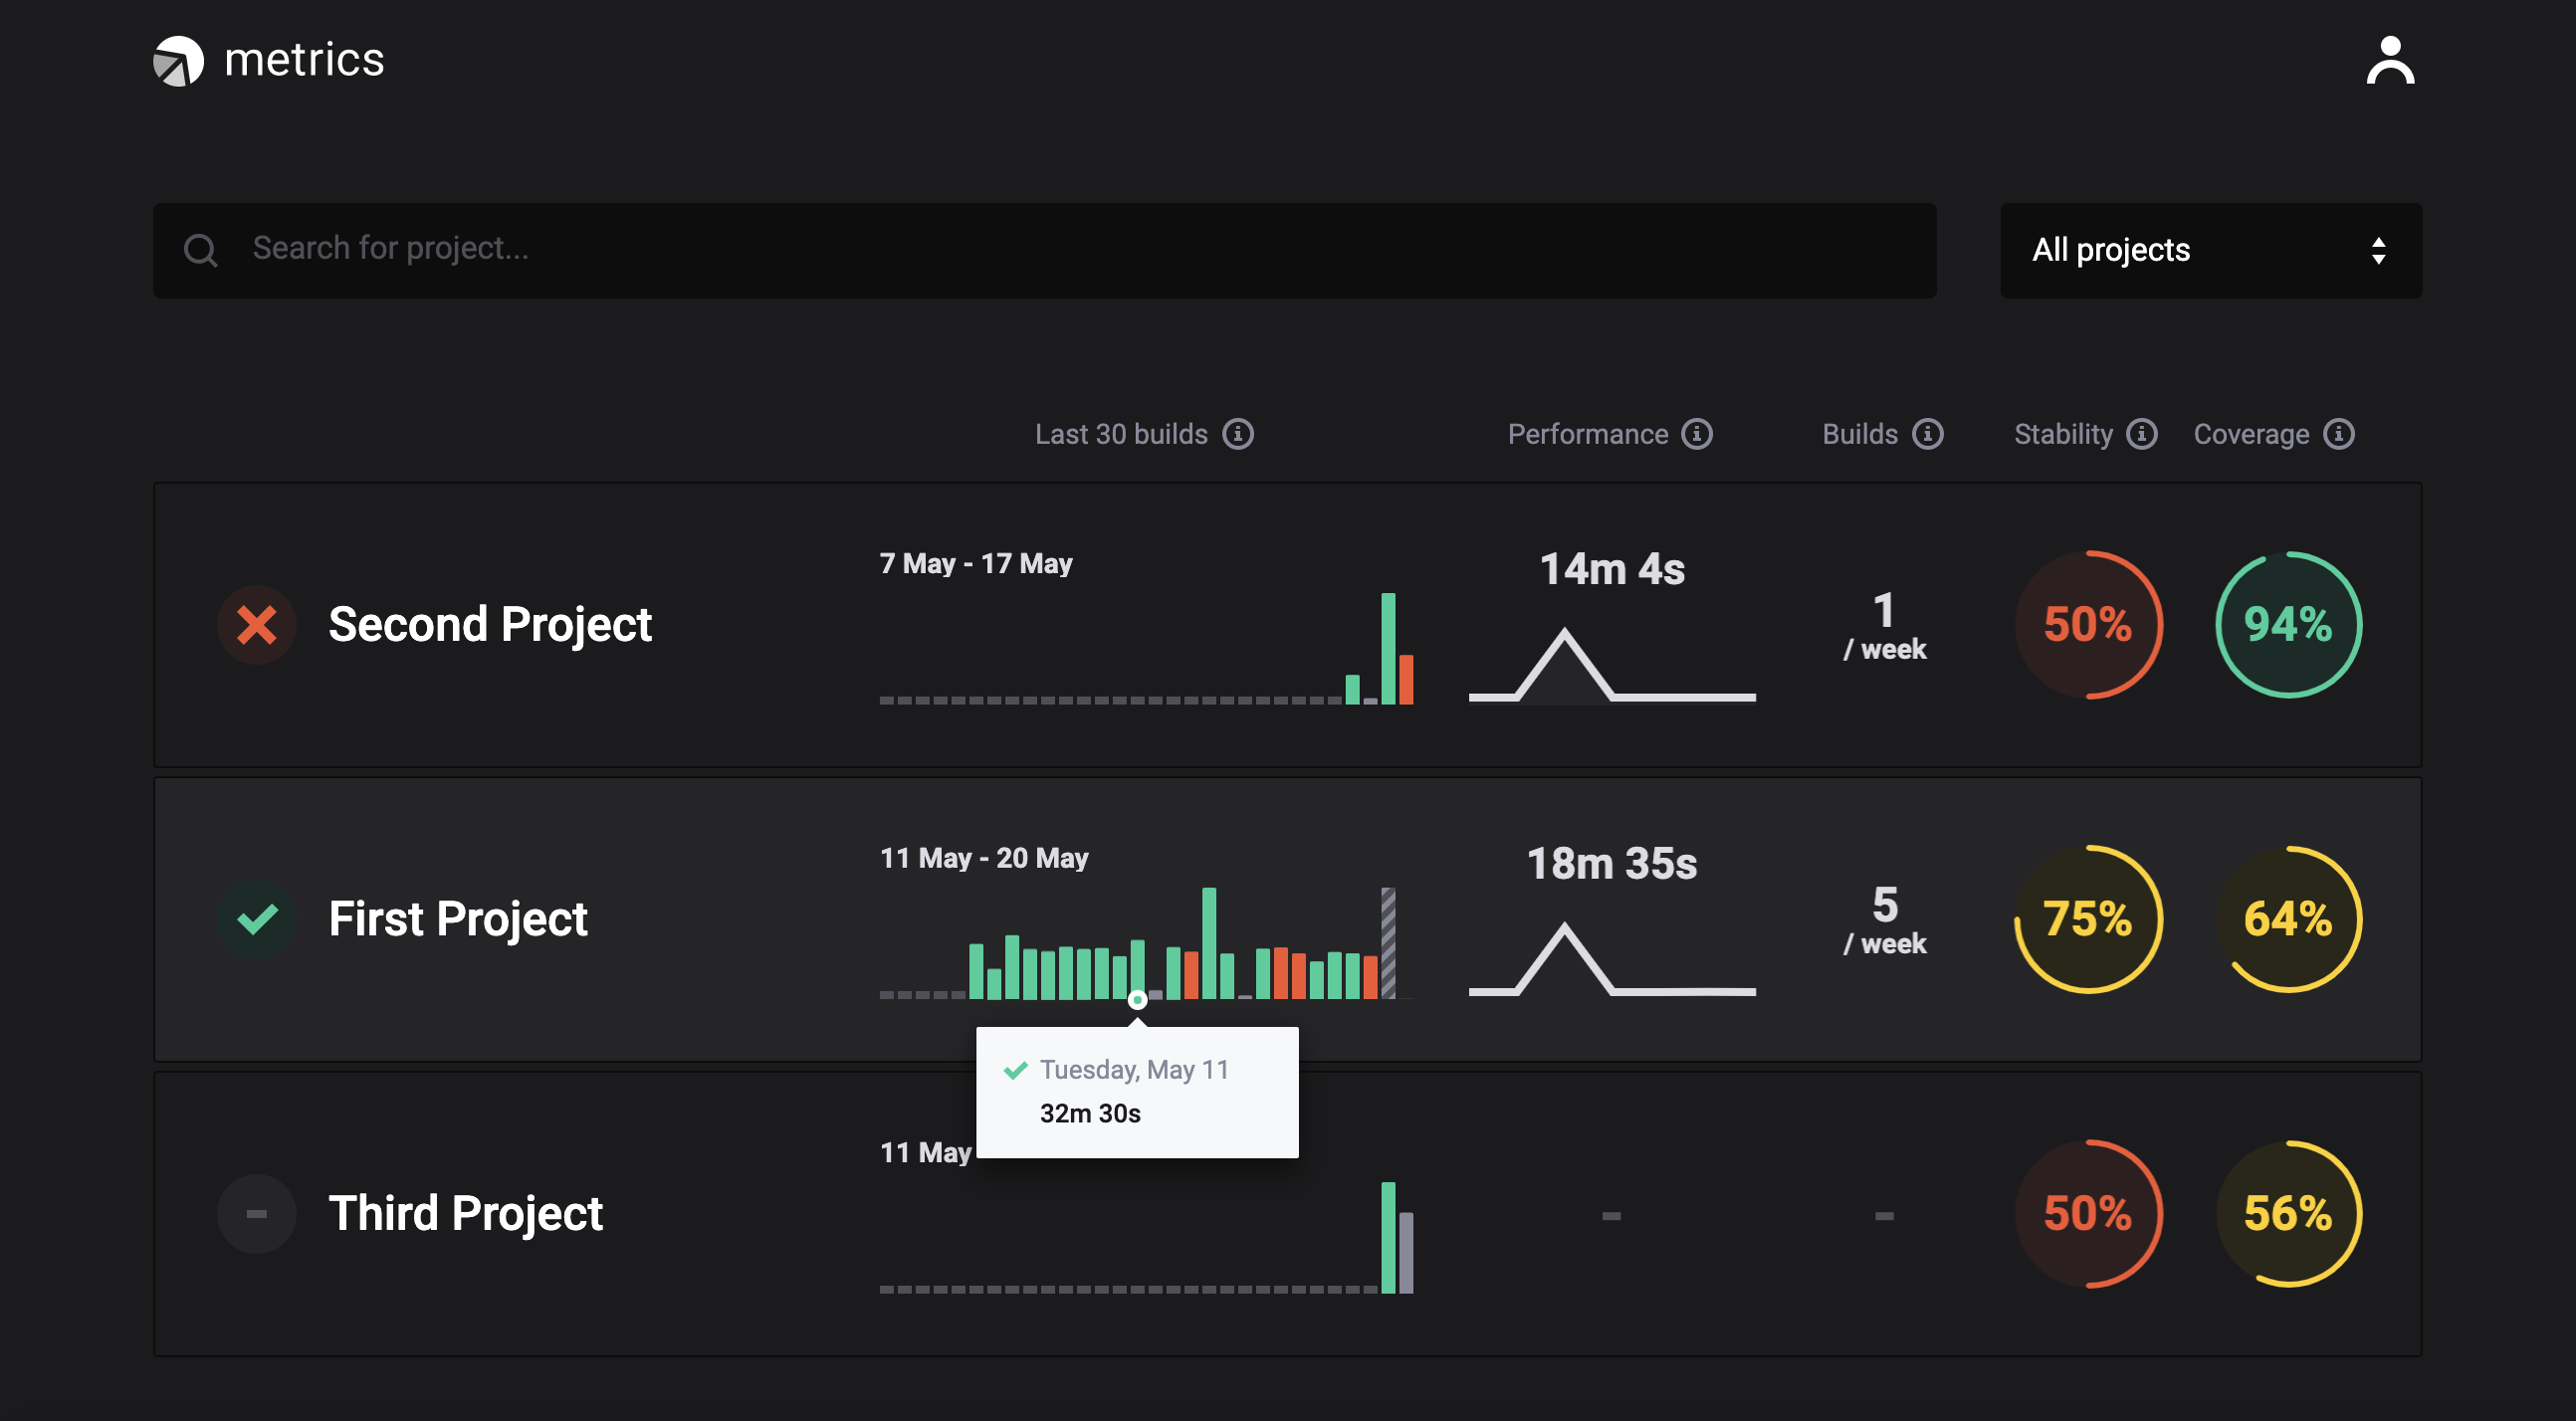
Task: Click the Performance info icon
Action: (1696, 434)
